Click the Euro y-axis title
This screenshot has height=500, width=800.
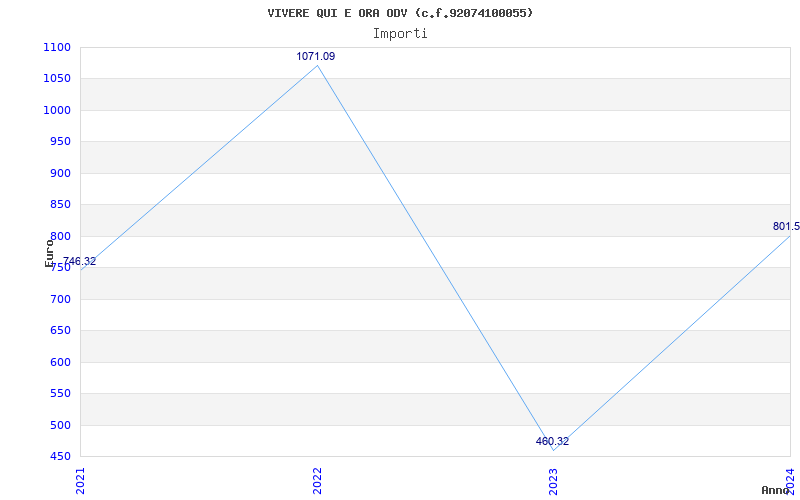(x=49, y=254)
